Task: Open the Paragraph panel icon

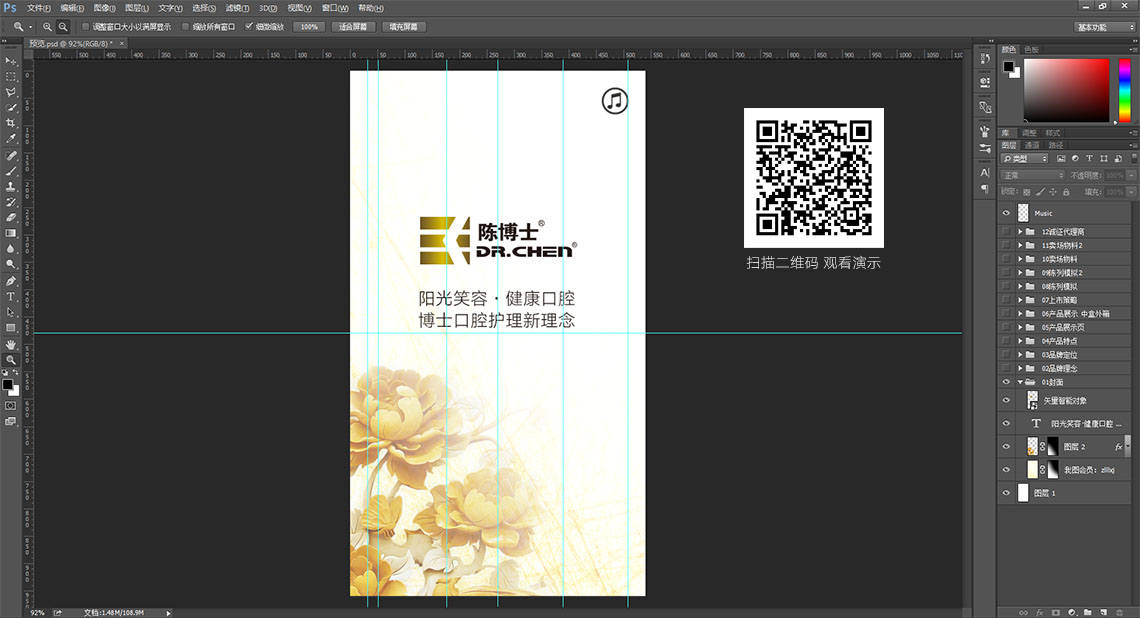Action: click(x=984, y=188)
